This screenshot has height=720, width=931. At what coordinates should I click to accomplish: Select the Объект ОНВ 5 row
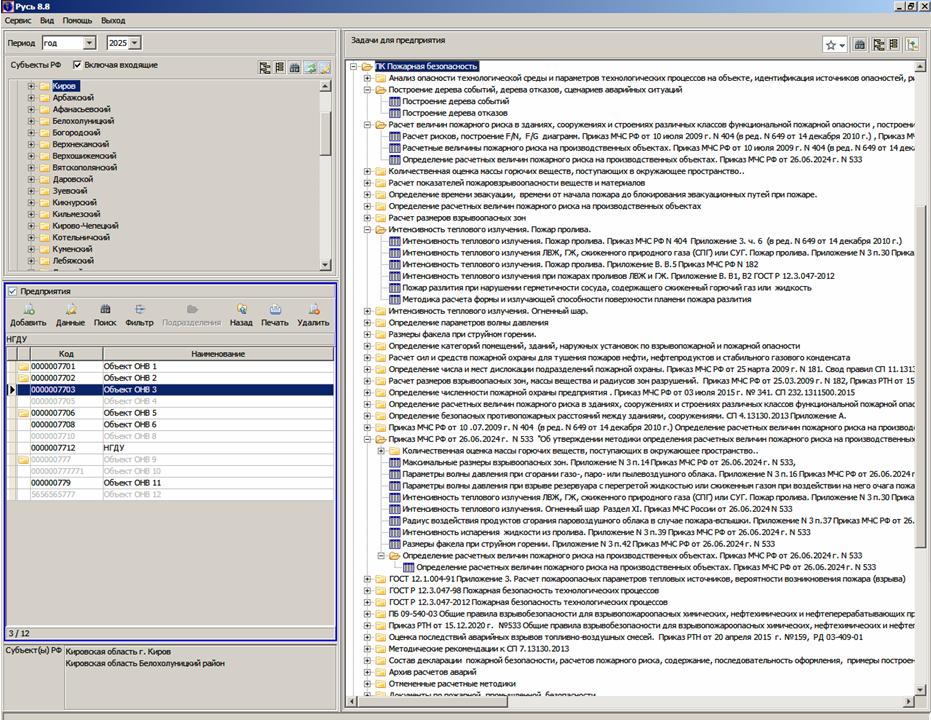pos(130,412)
